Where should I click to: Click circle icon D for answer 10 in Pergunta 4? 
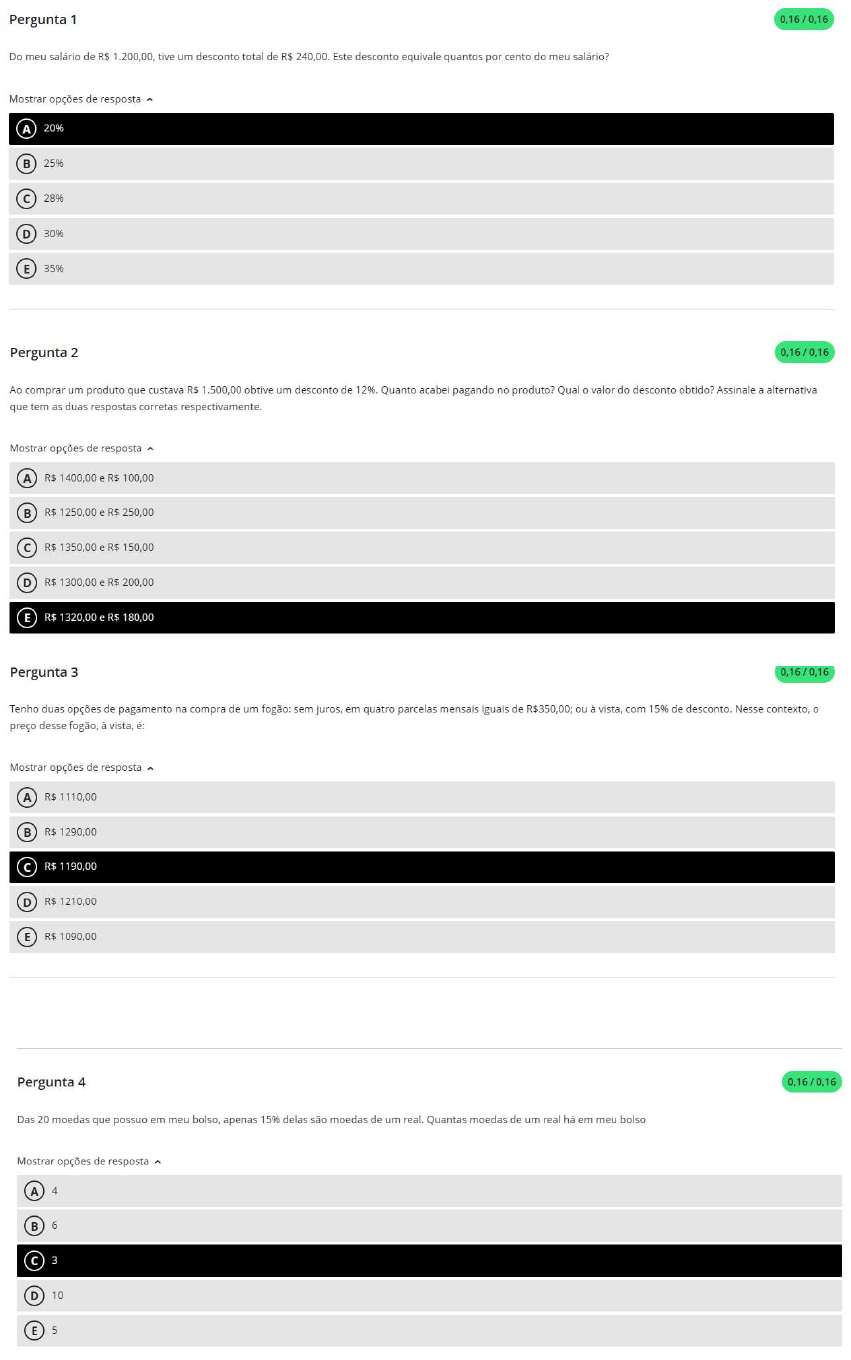pyautogui.click(x=36, y=1295)
